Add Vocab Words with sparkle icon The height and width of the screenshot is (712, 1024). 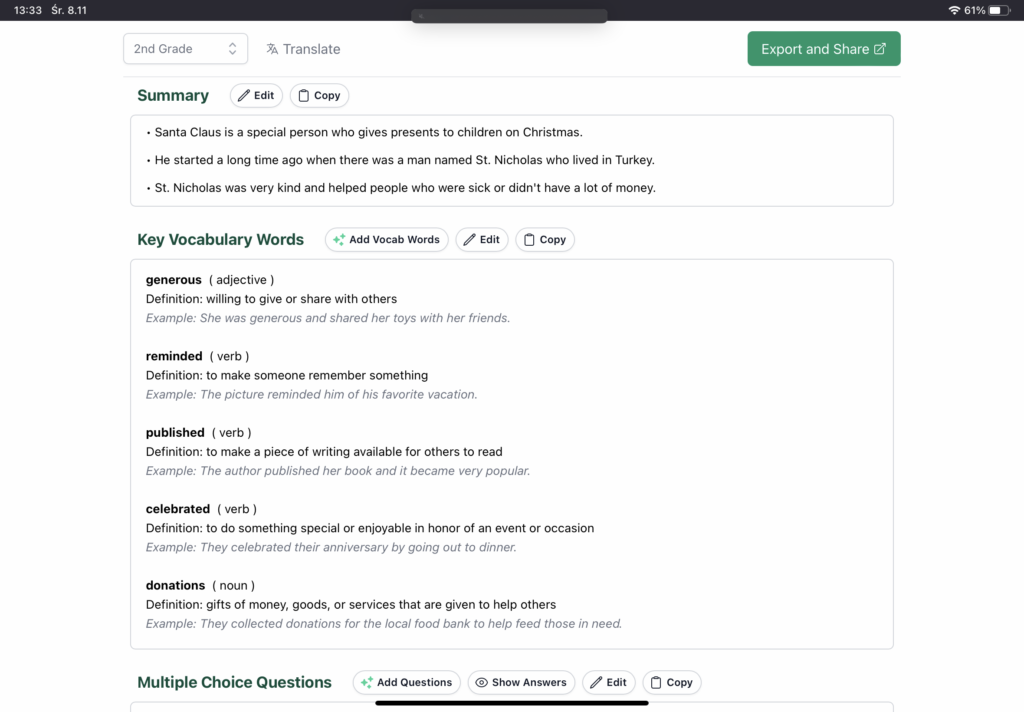coord(386,240)
